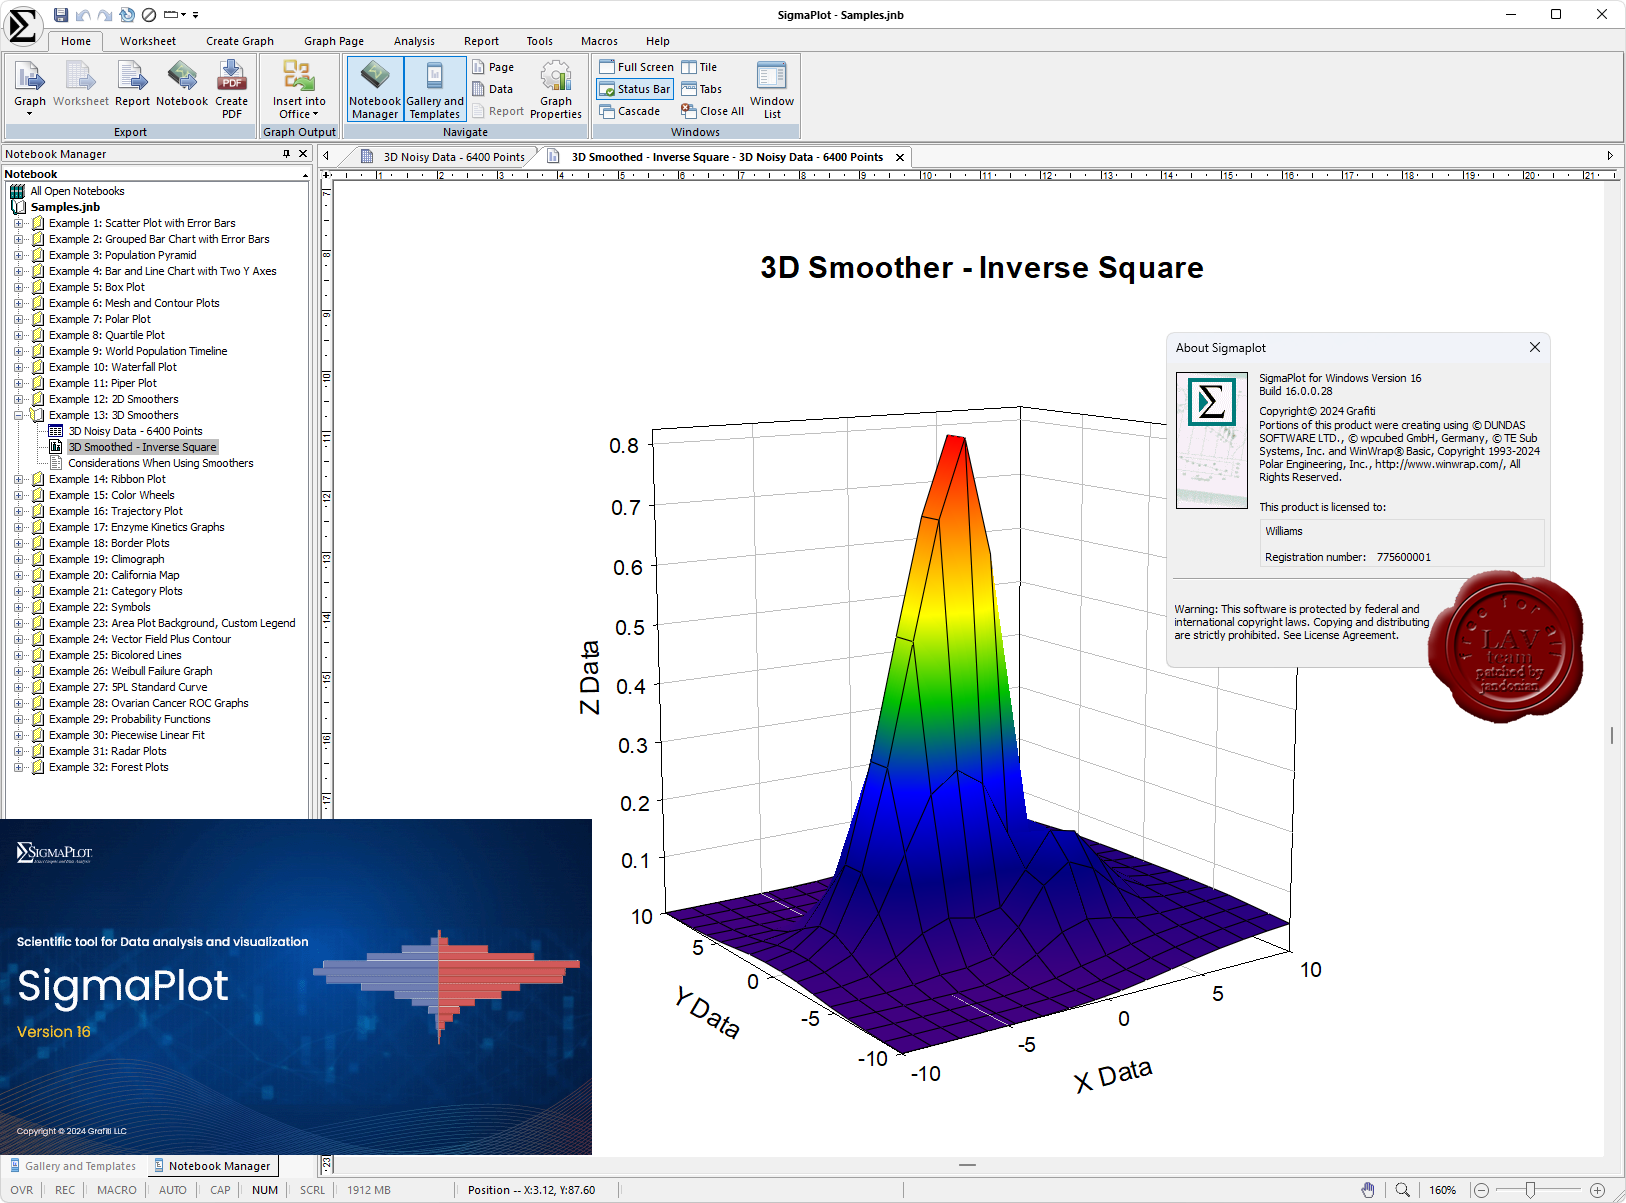Viewport: 1626px width, 1203px height.
Task: Tile the windows
Action: coord(699,67)
